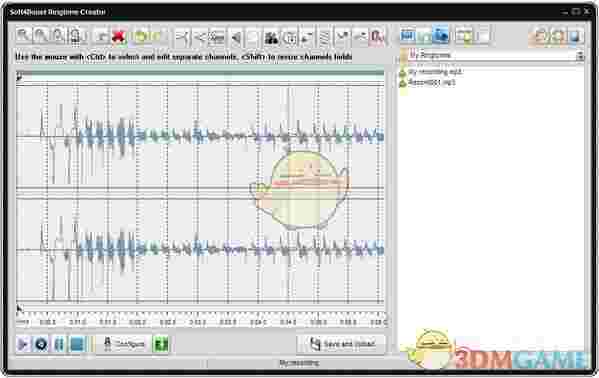Image resolution: width=599 pixels, height=378 pixels.
Task: Click the highlighted blue icon above the ringtone list
Action: [440, 36]
